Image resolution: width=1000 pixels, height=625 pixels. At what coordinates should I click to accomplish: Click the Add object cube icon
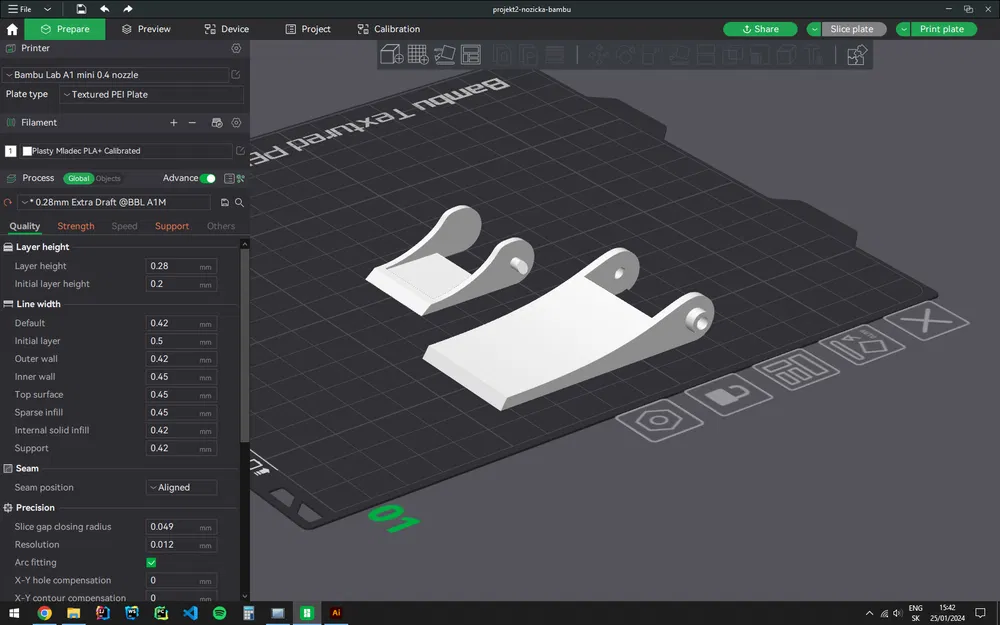(x=392, y=55)
